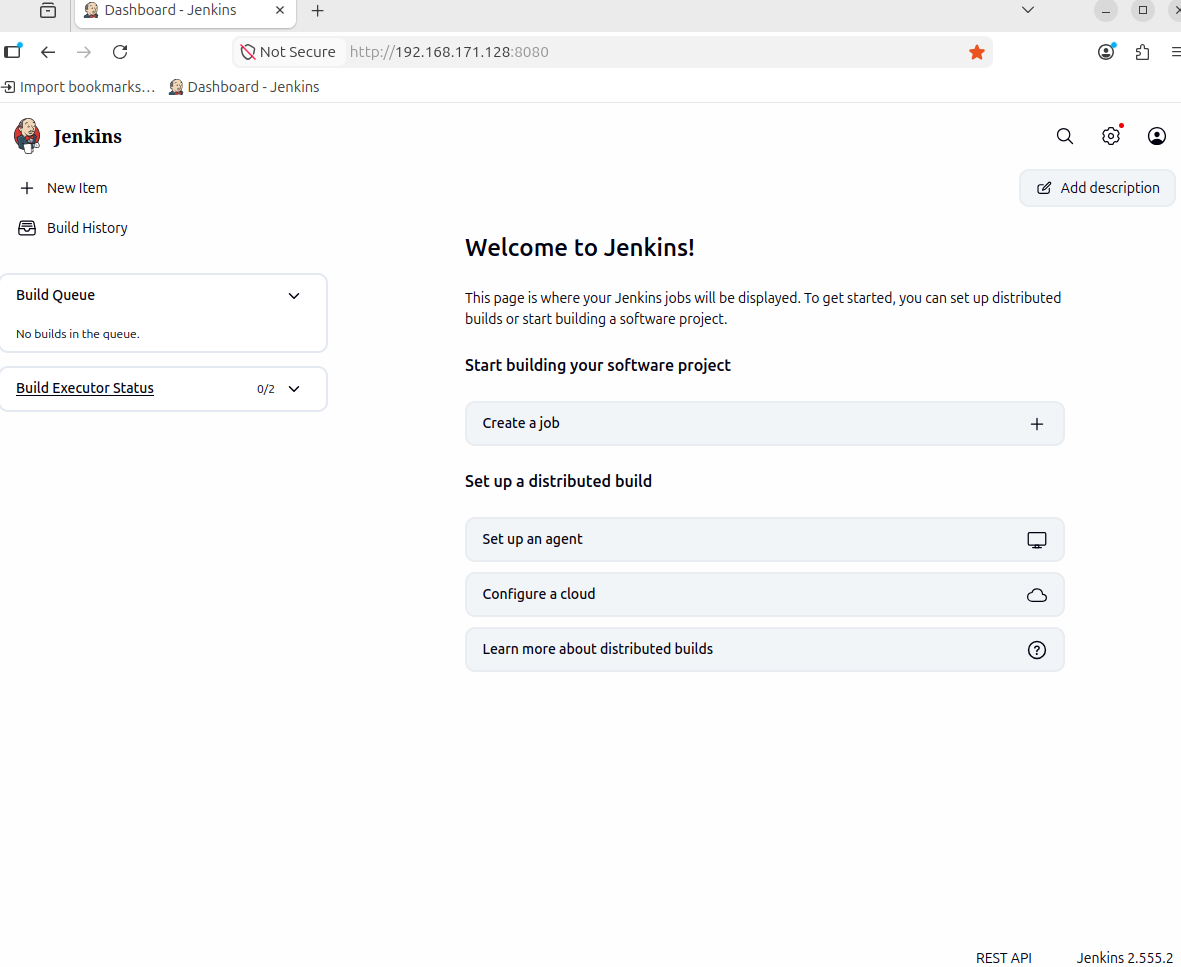This screenshot has height=967, width=1181.
Task: Click the Not Secure shield icon
Action: coord(248,52)
